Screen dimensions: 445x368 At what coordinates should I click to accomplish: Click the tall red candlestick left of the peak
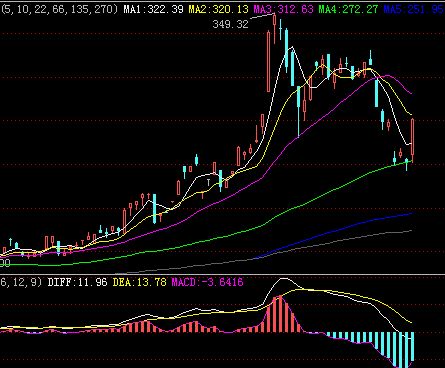(269, 61)
